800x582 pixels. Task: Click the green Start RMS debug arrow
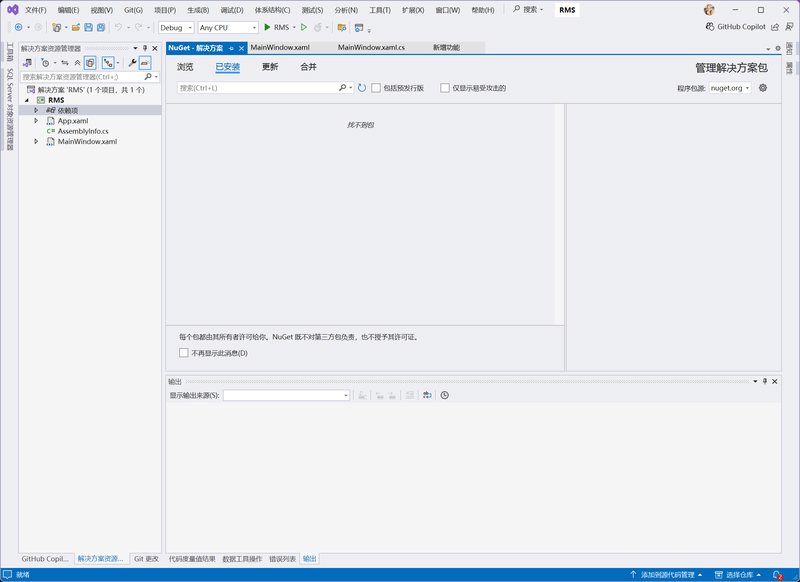coord(267,27)
